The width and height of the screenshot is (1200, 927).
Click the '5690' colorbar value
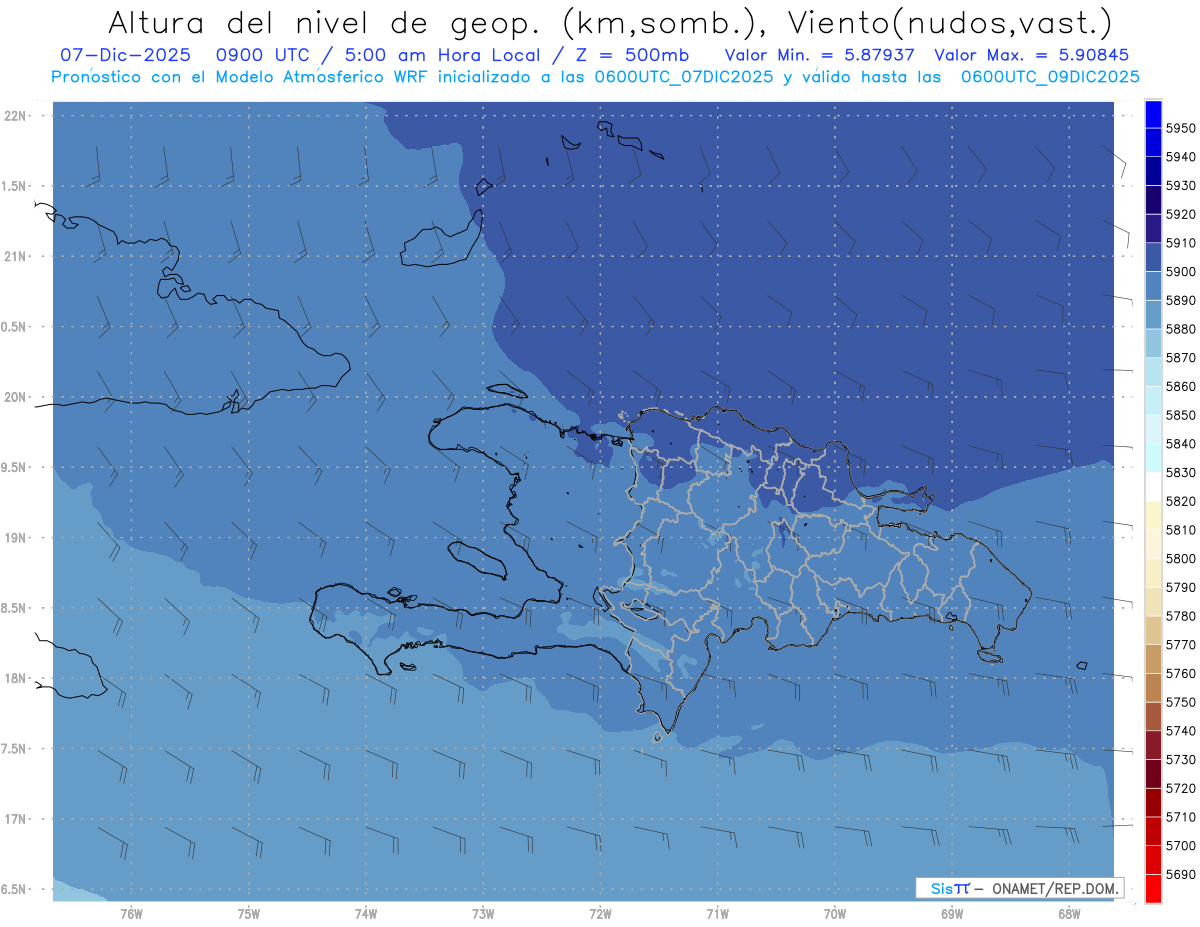click(1180, 875)
